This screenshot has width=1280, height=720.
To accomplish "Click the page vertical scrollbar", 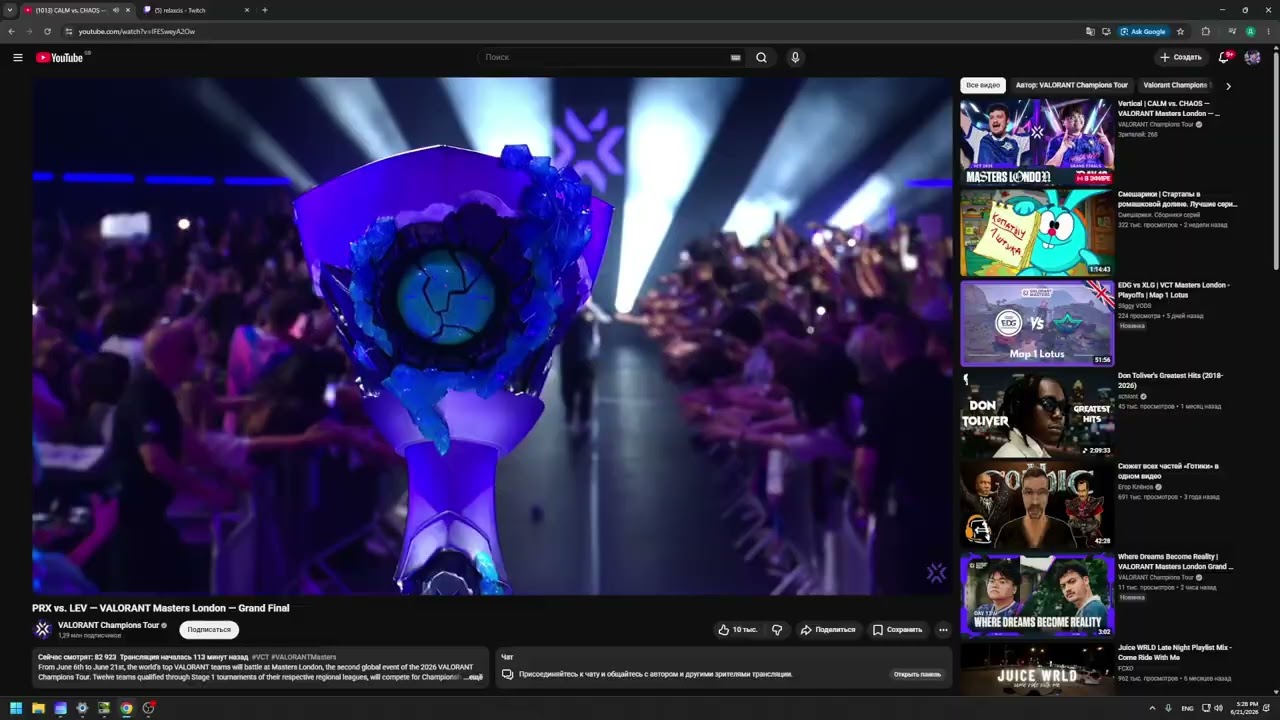I will coord(1276,160).
